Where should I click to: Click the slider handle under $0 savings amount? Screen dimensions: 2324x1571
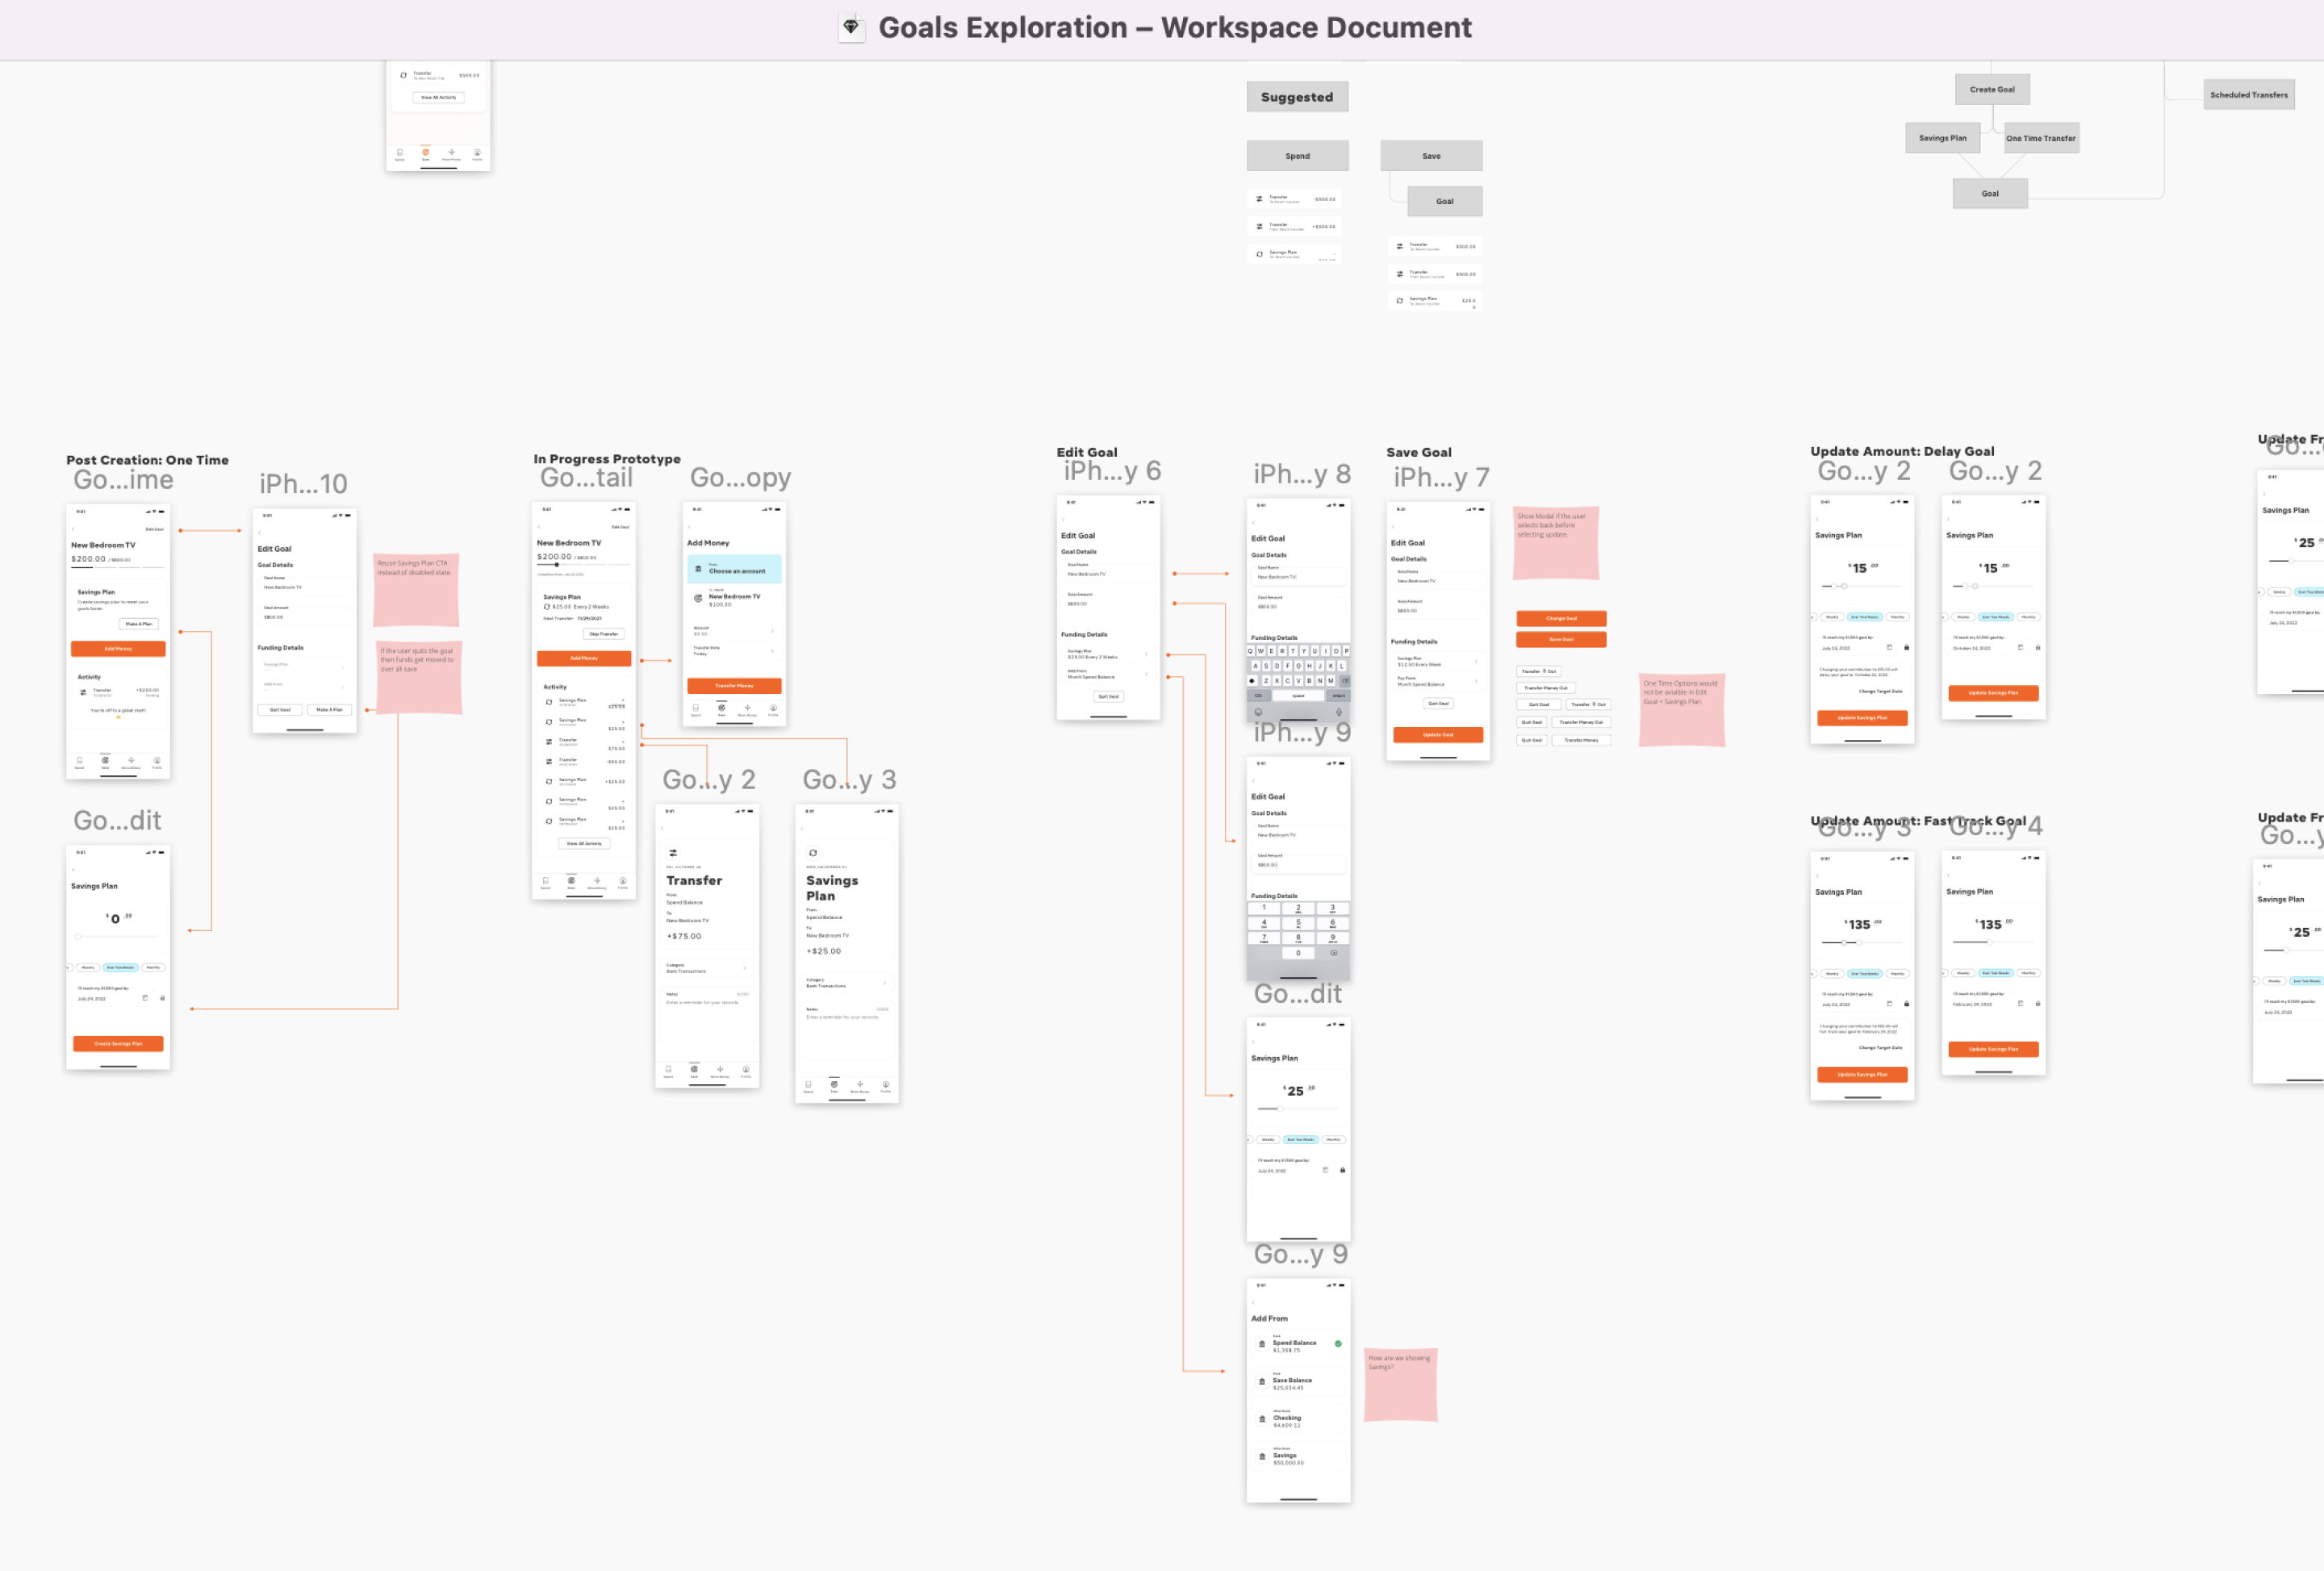(78, 937)
